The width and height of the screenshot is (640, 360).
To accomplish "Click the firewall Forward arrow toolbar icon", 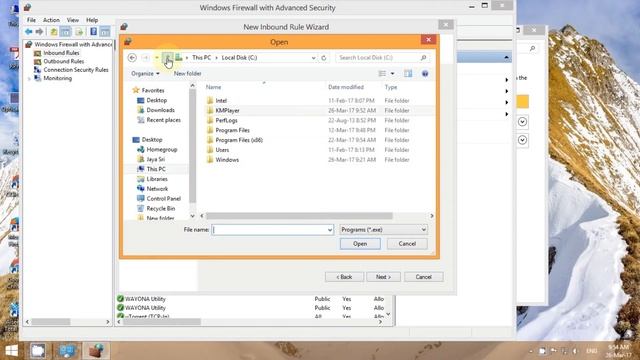I will (x=39, y=31).
